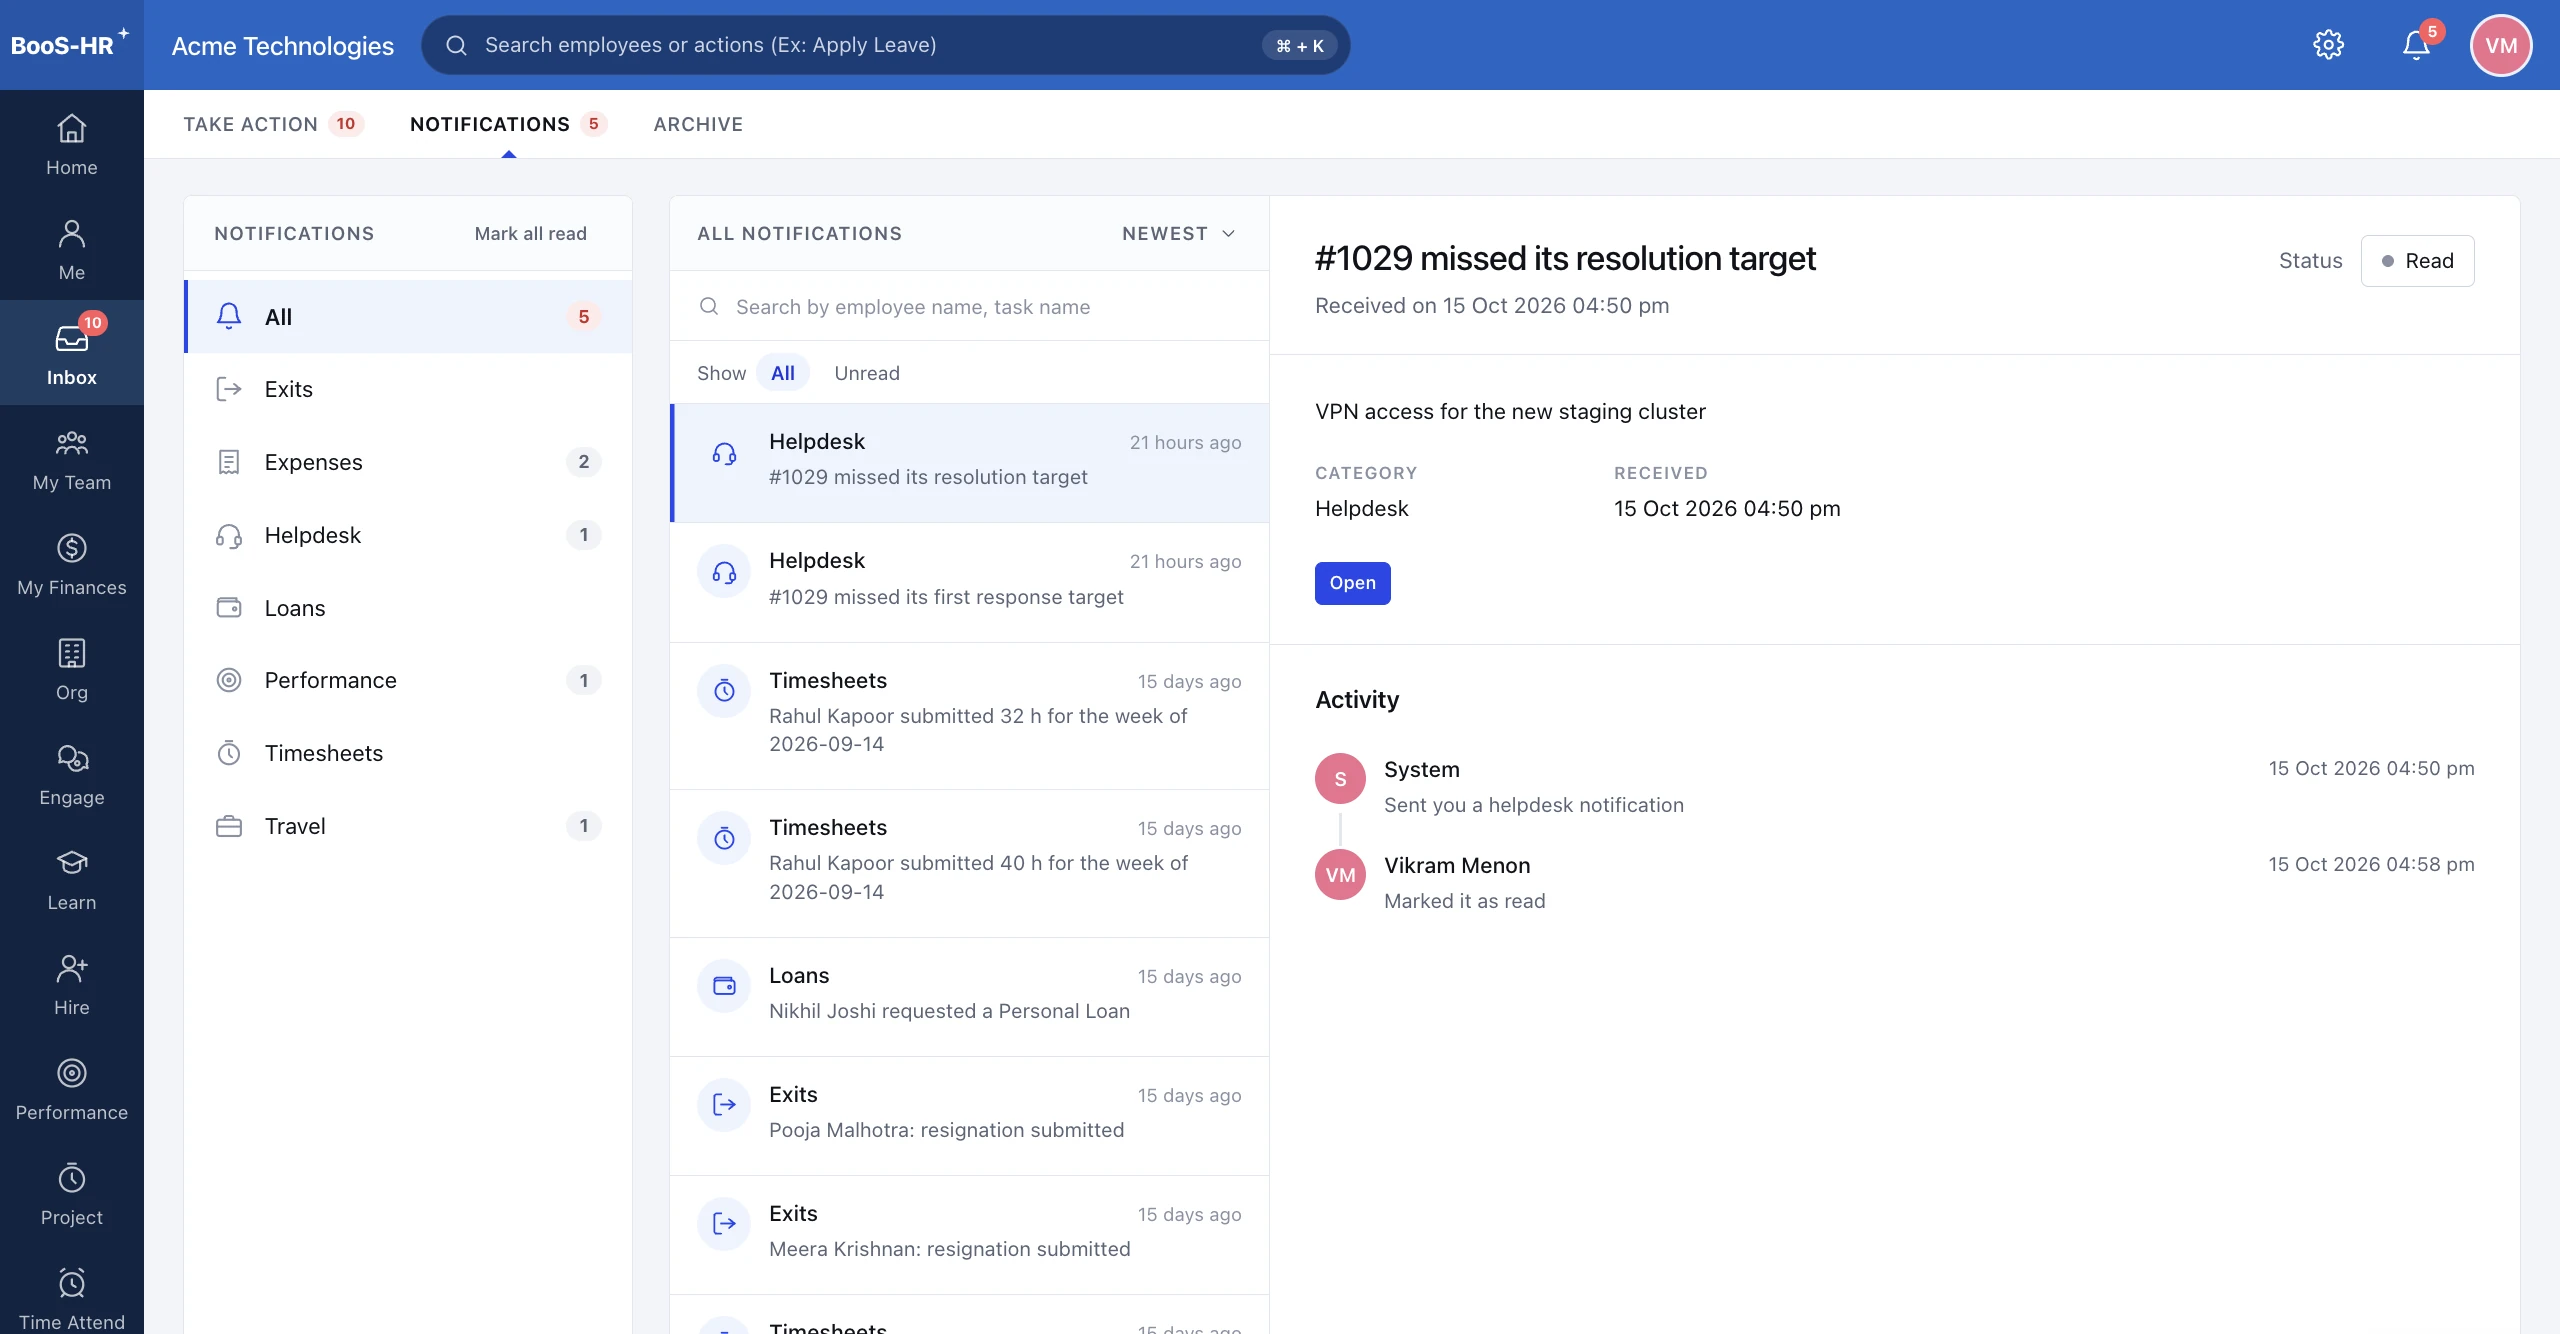The width and height of the screenshot is (2560, 1334).
Task: Open Rahul Kapoor 32 h timesheet notification
Action: (970, 716)
